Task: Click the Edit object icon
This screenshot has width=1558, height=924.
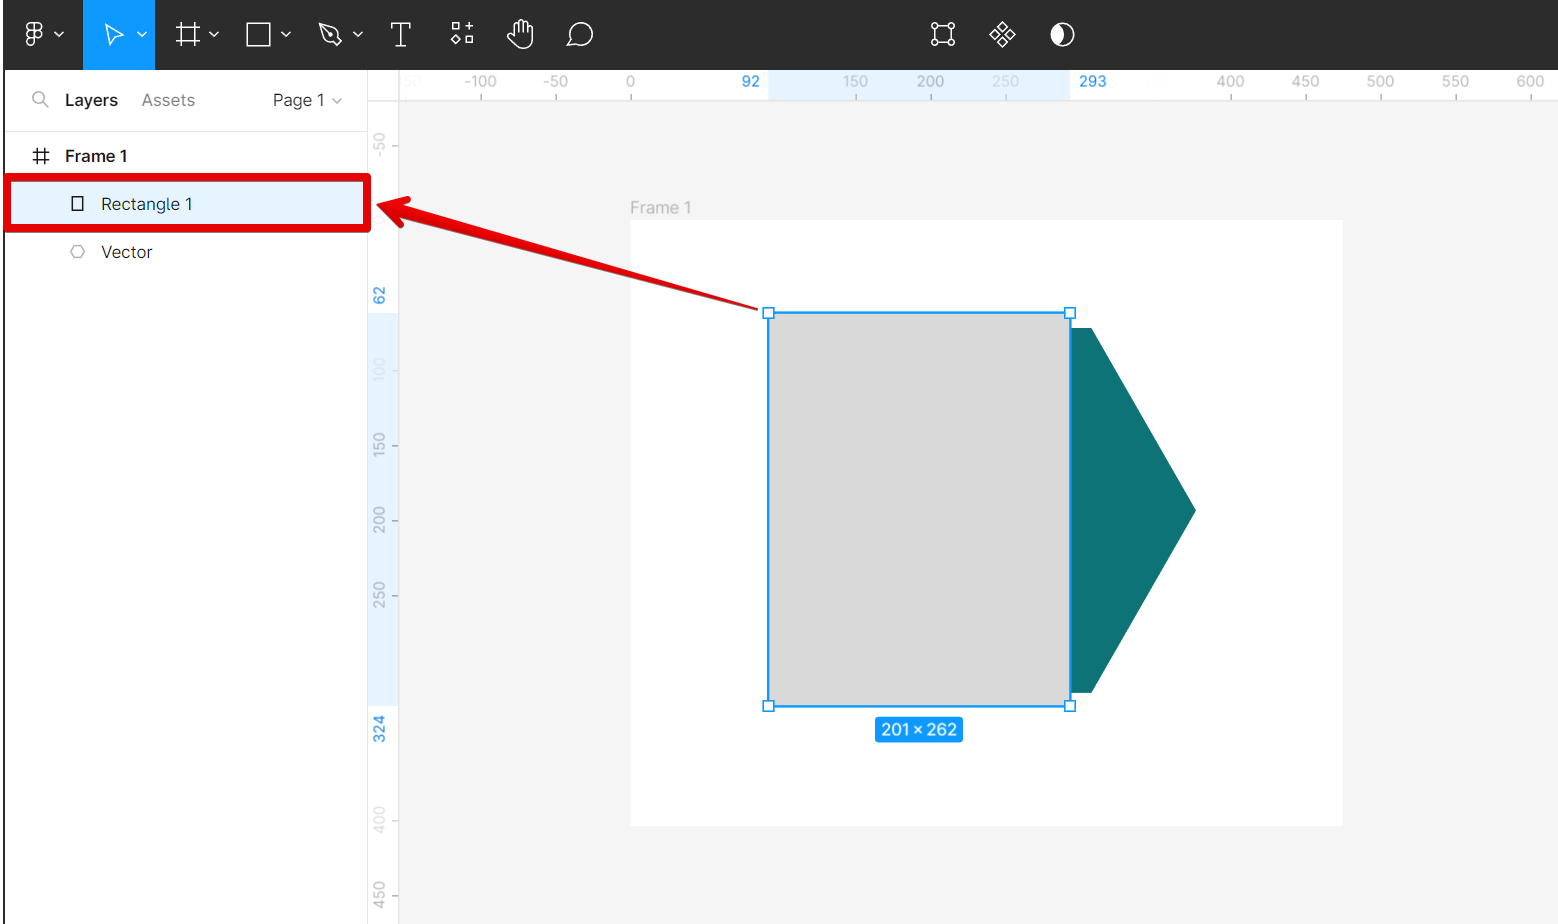Action: pyautogui.click(x=942, y=35)
